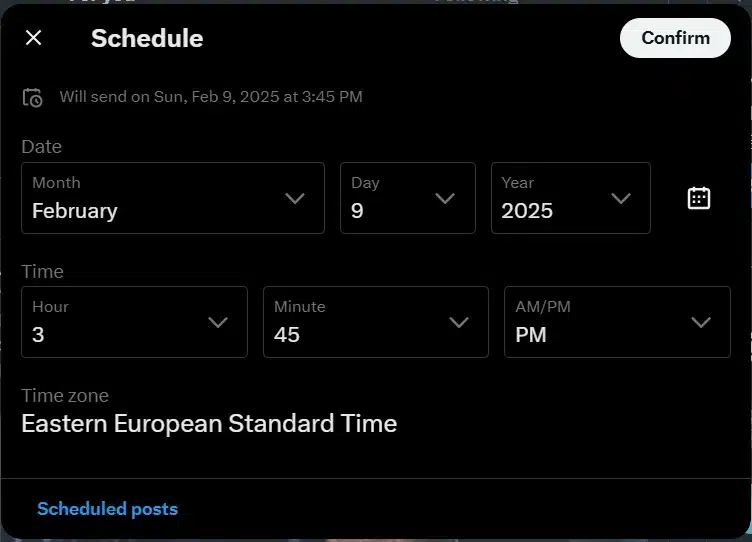Open the Hour dropdown showing 3
Image resolution: width=752 pixels, height=542 pixels.
135,322
